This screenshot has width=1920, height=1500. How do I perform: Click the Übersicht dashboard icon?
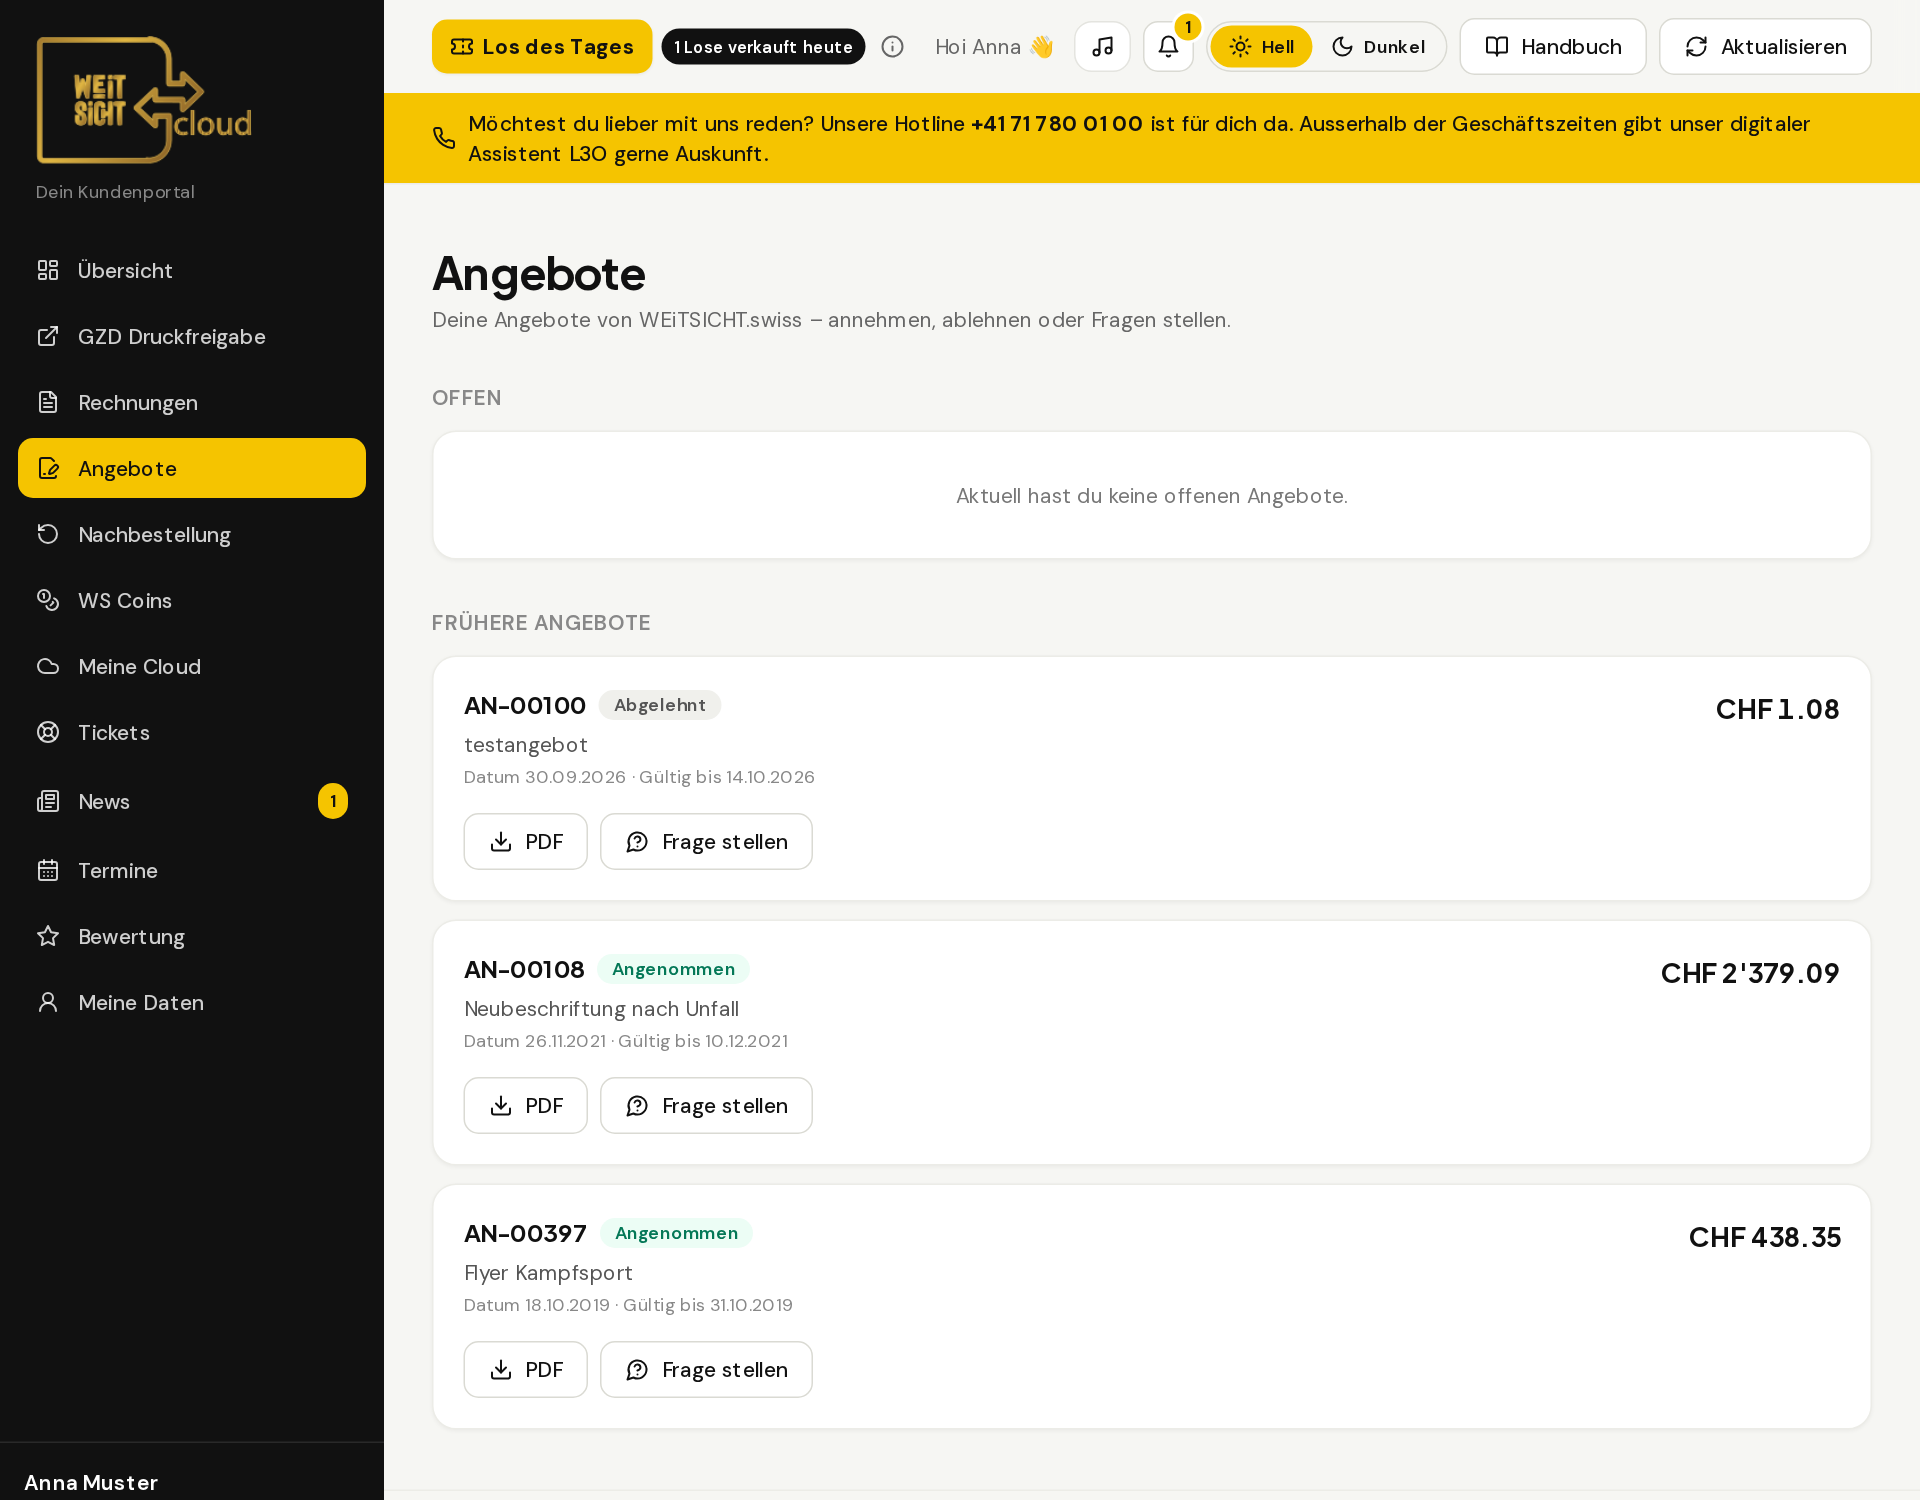coord(48,270)
